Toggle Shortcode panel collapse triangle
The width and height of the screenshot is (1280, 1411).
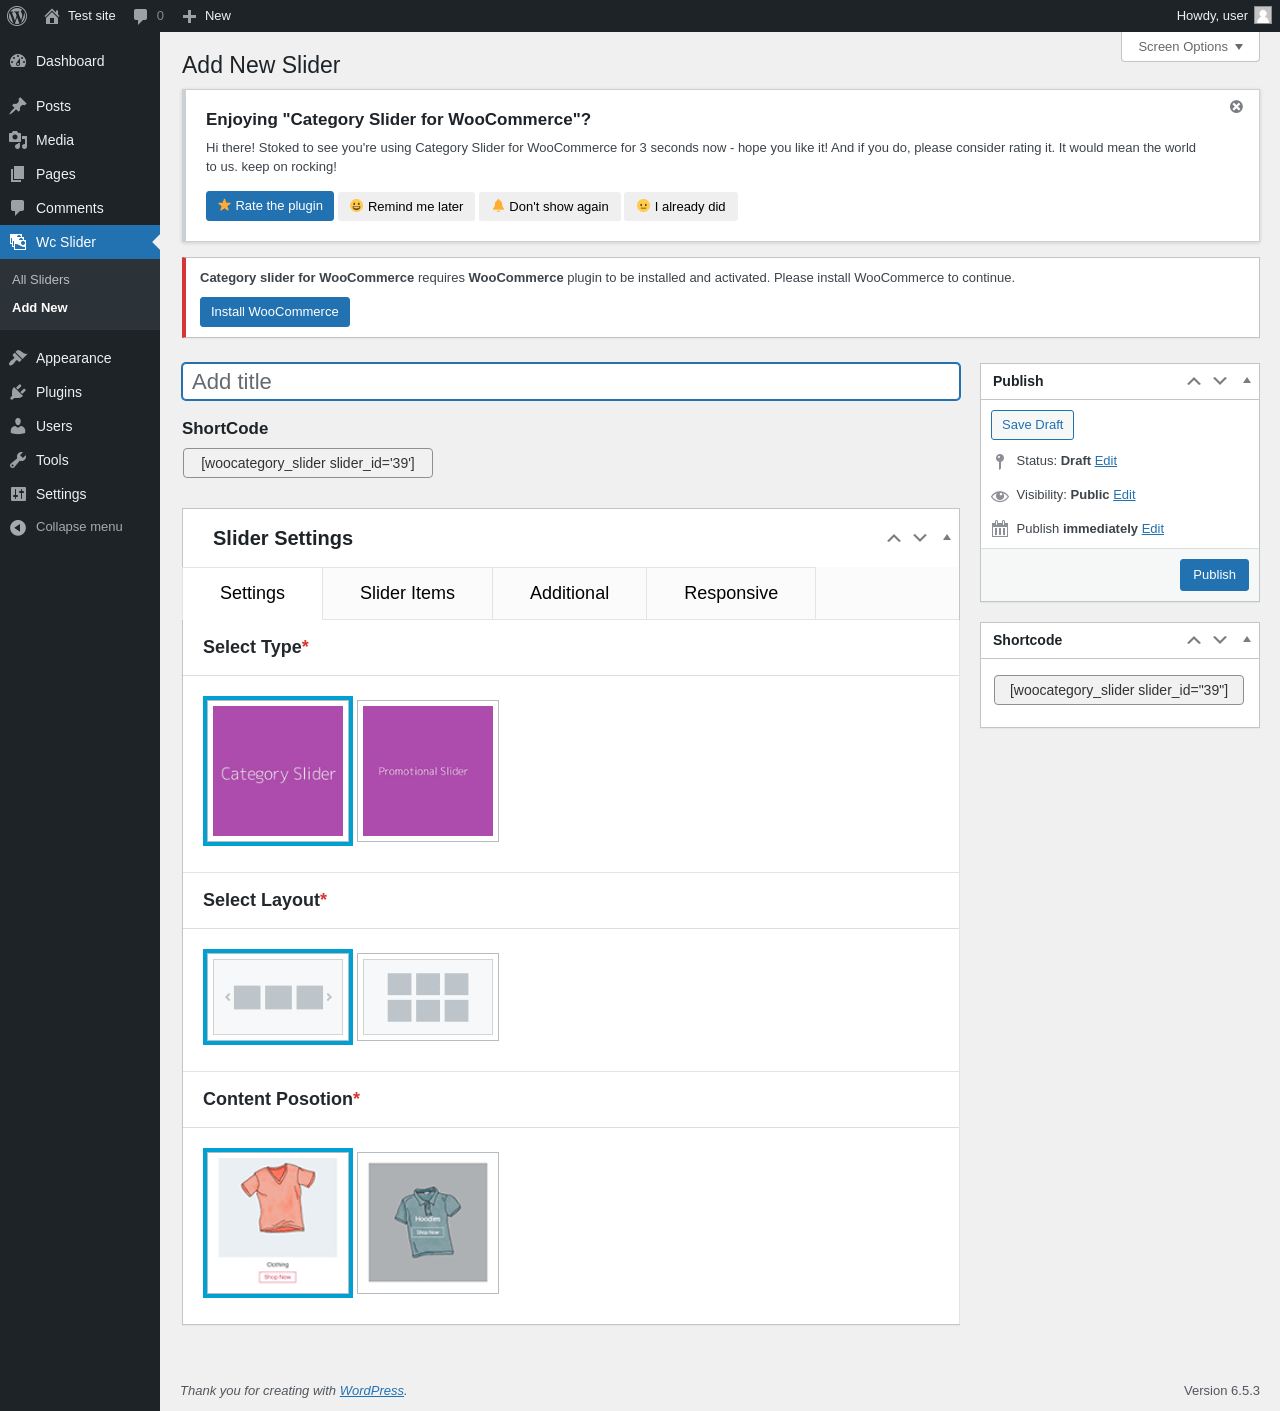(x=1247, y=640)
